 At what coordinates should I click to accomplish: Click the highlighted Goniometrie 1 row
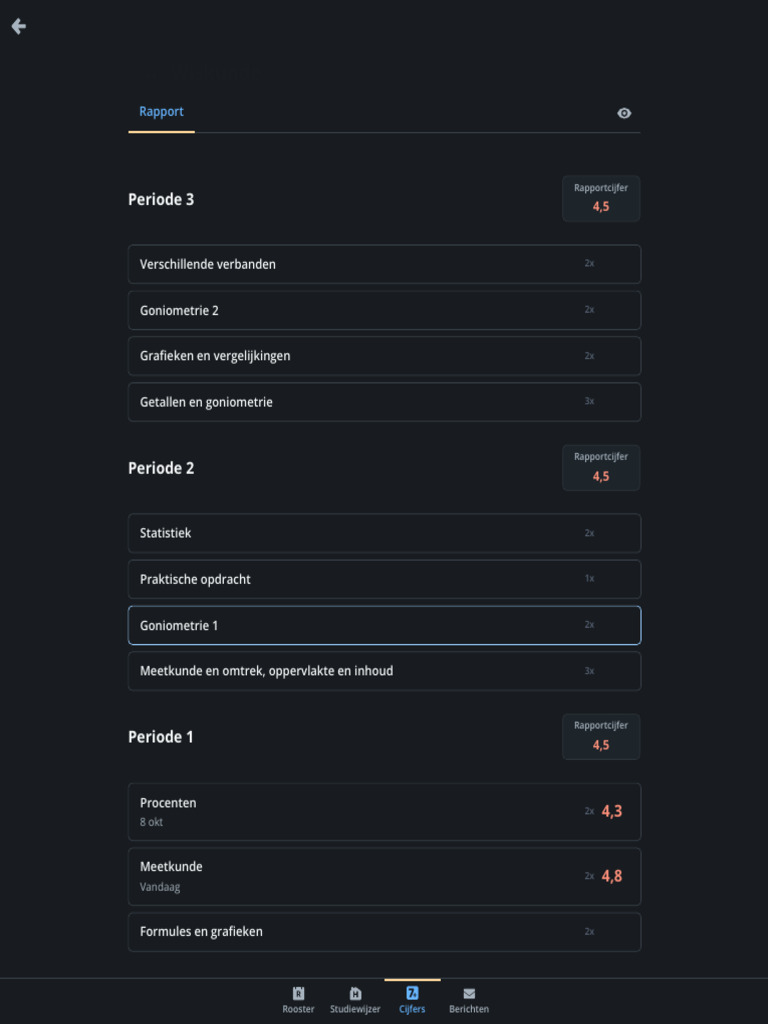[x=384, y=625]
